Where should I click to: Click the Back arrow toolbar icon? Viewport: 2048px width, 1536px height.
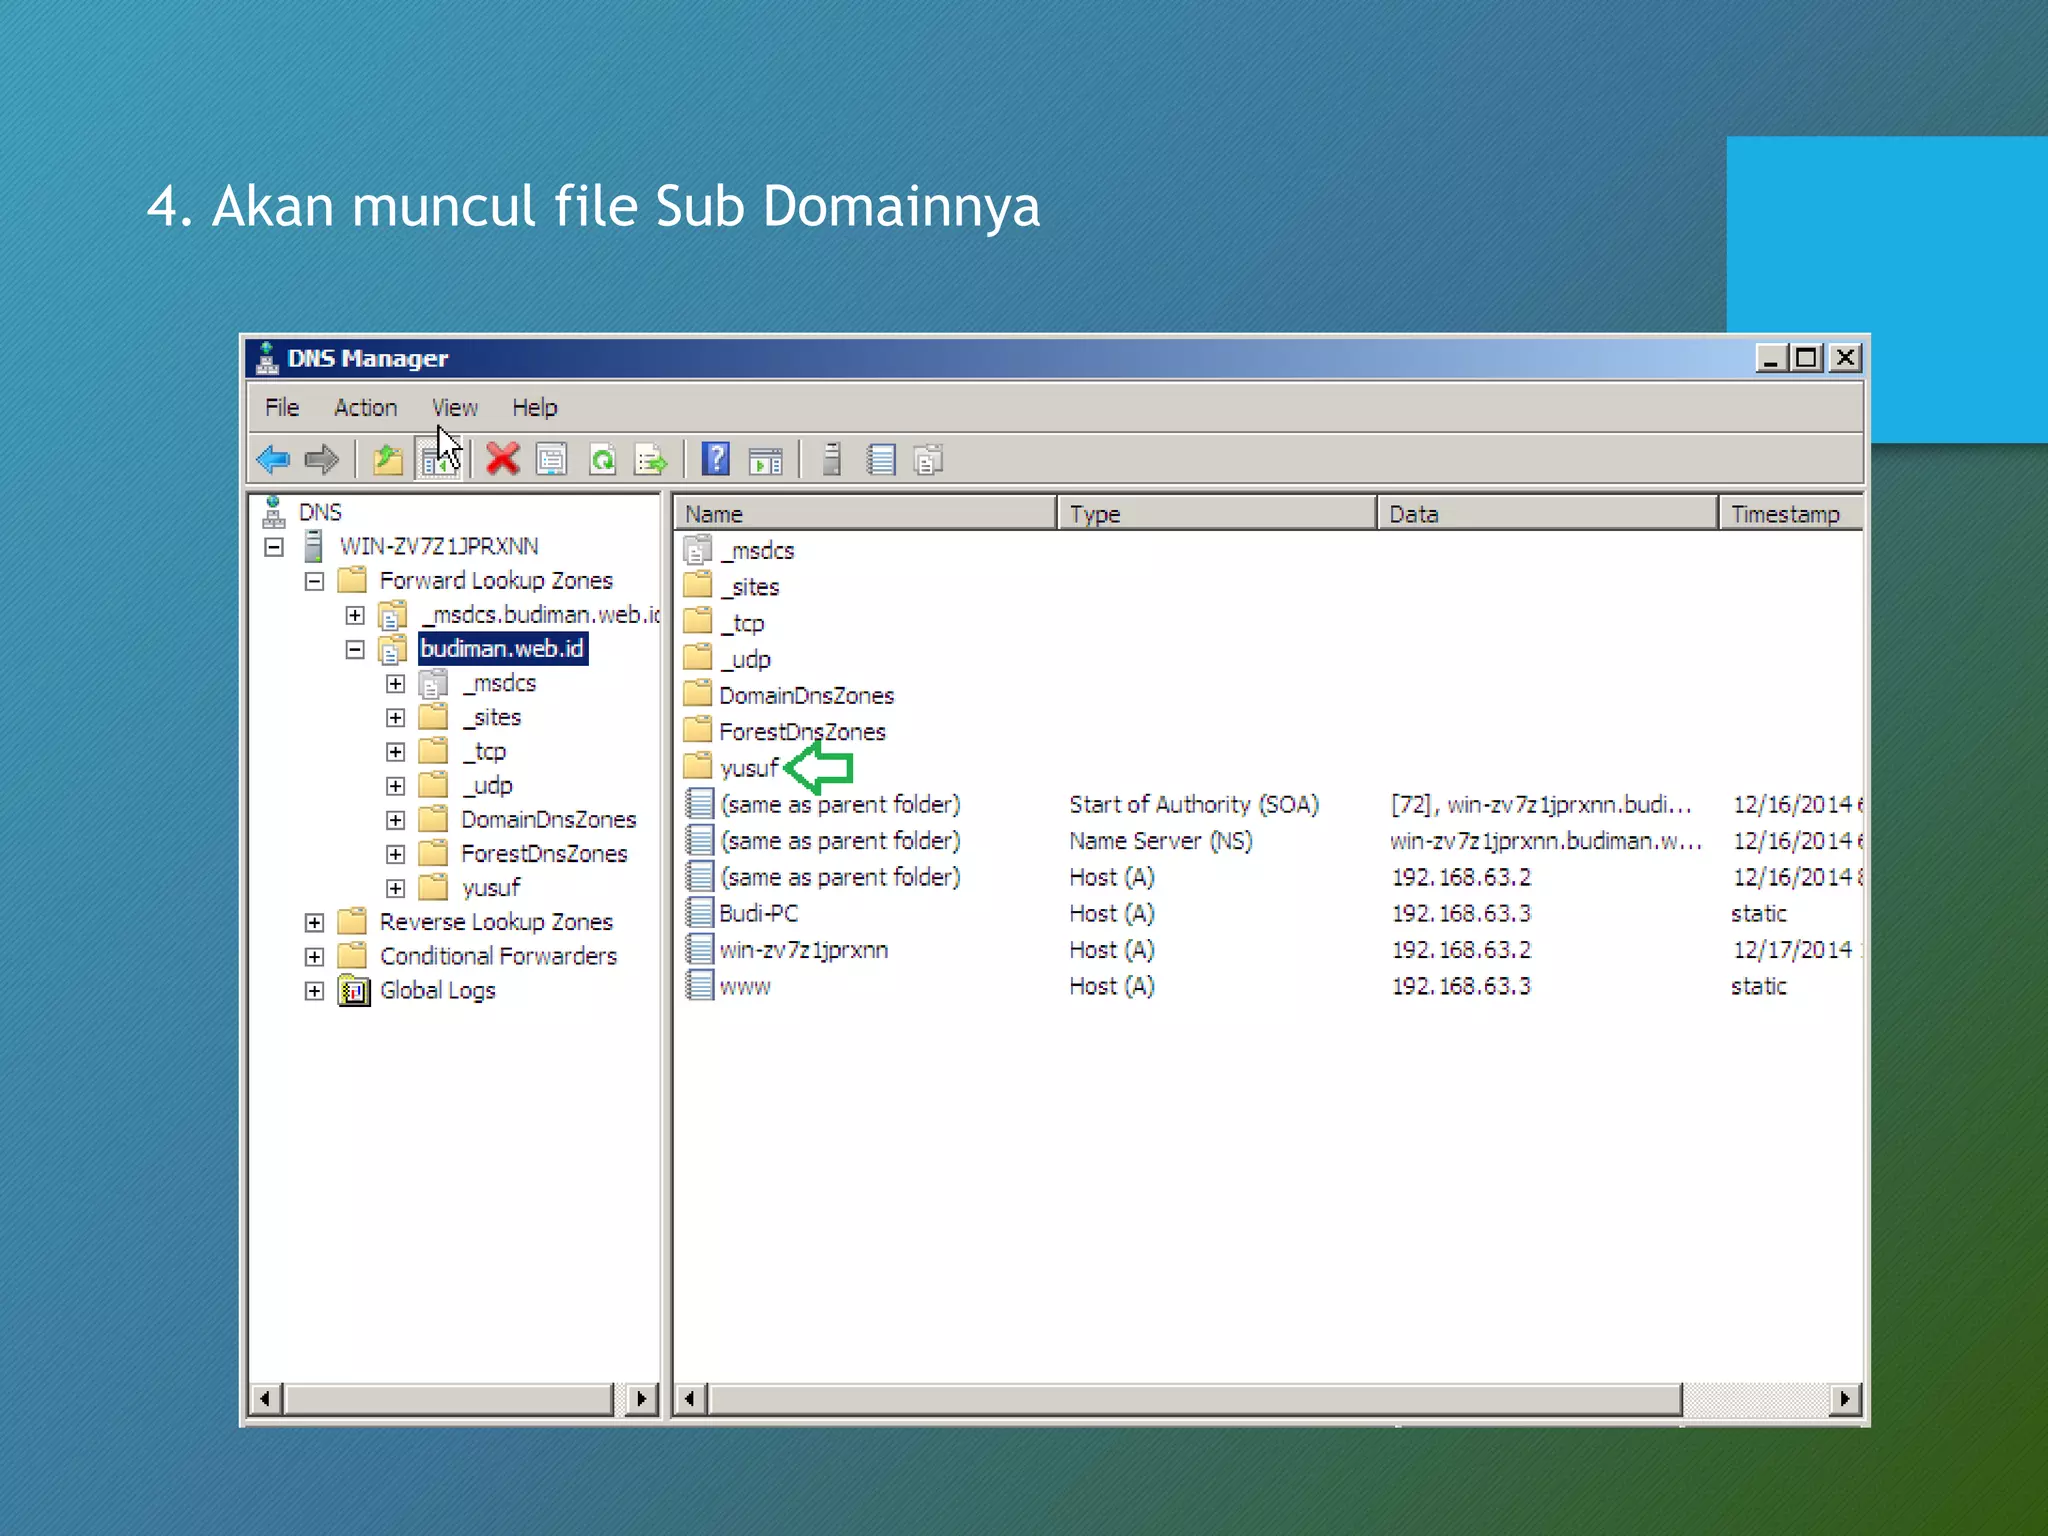[273, 460]
